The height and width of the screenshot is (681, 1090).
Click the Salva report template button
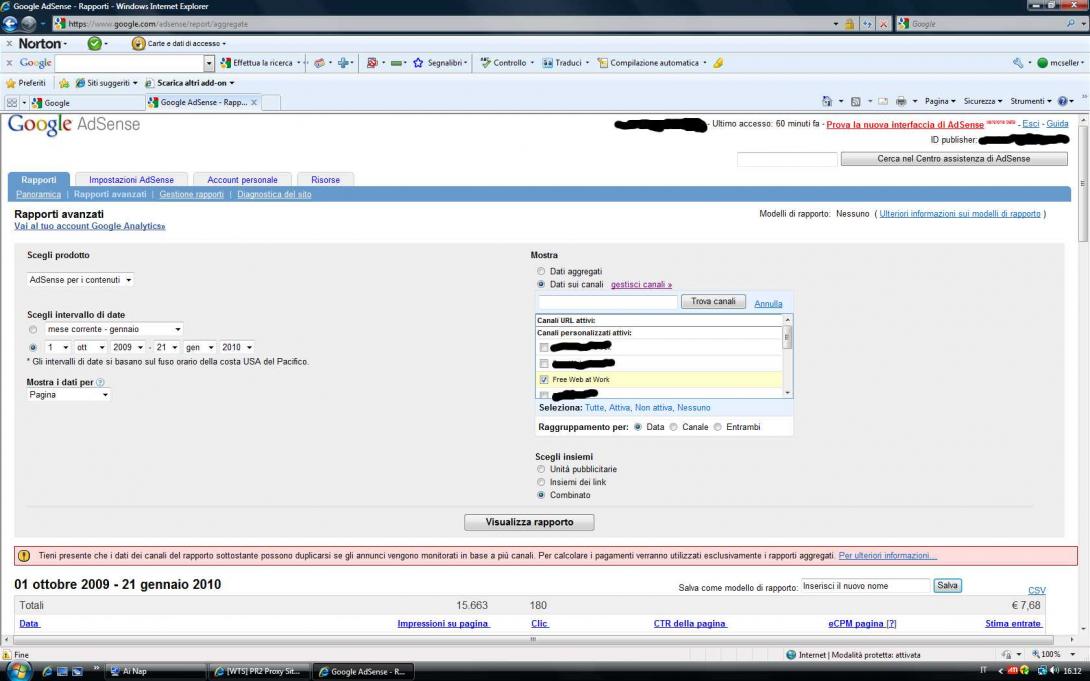pyautogui.click(x=947, y=586)
